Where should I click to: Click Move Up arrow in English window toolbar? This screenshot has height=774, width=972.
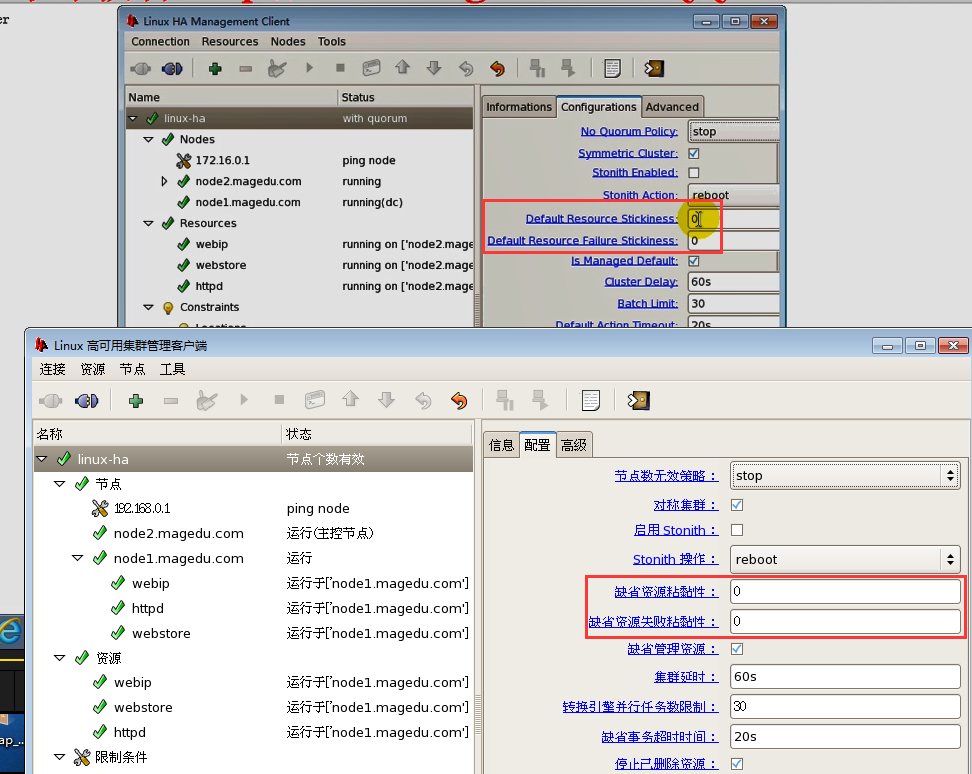[402, 67]
